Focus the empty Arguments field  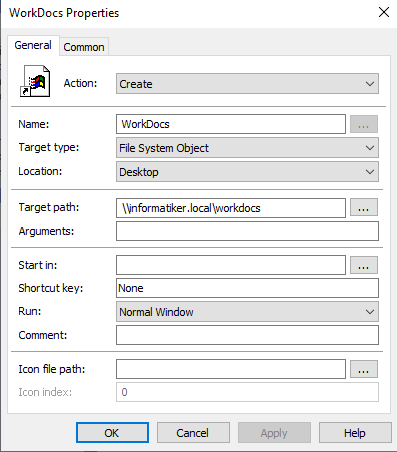point(247,231)
